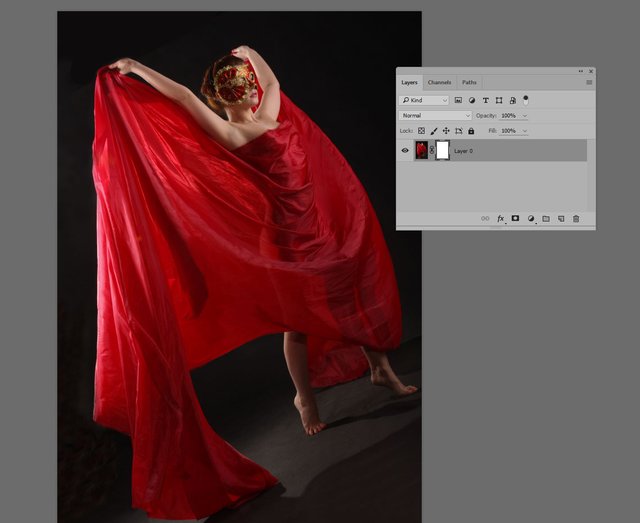This screenshot has height=523, width=640.
Task: Open the Layers panel options menu
Action: coord(589,82)
